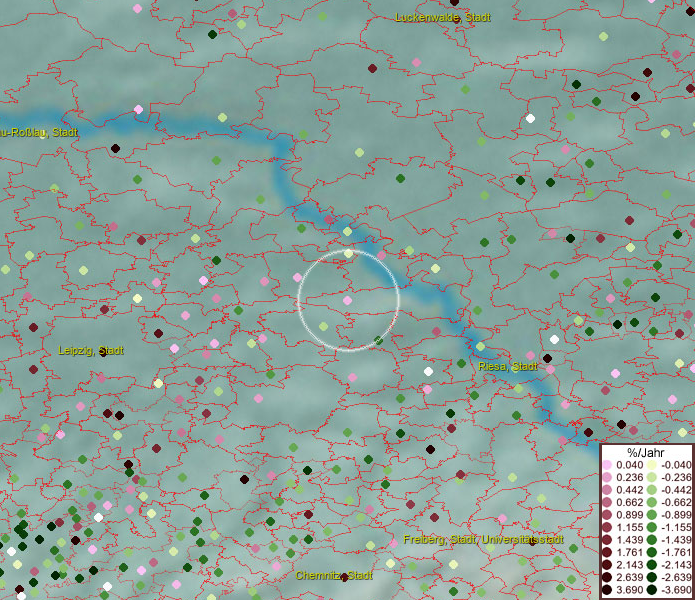Click the 1.155 maroon legend swatch
Image resolution: width=695 pixels, height=600 pixels.
click(x=607, y=527)
